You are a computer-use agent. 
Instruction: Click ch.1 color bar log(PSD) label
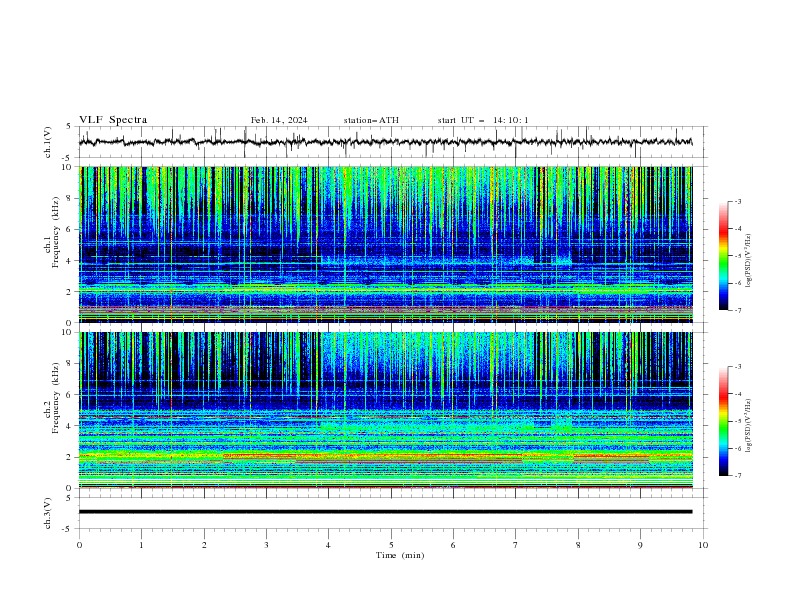click(x=749, y=261)
